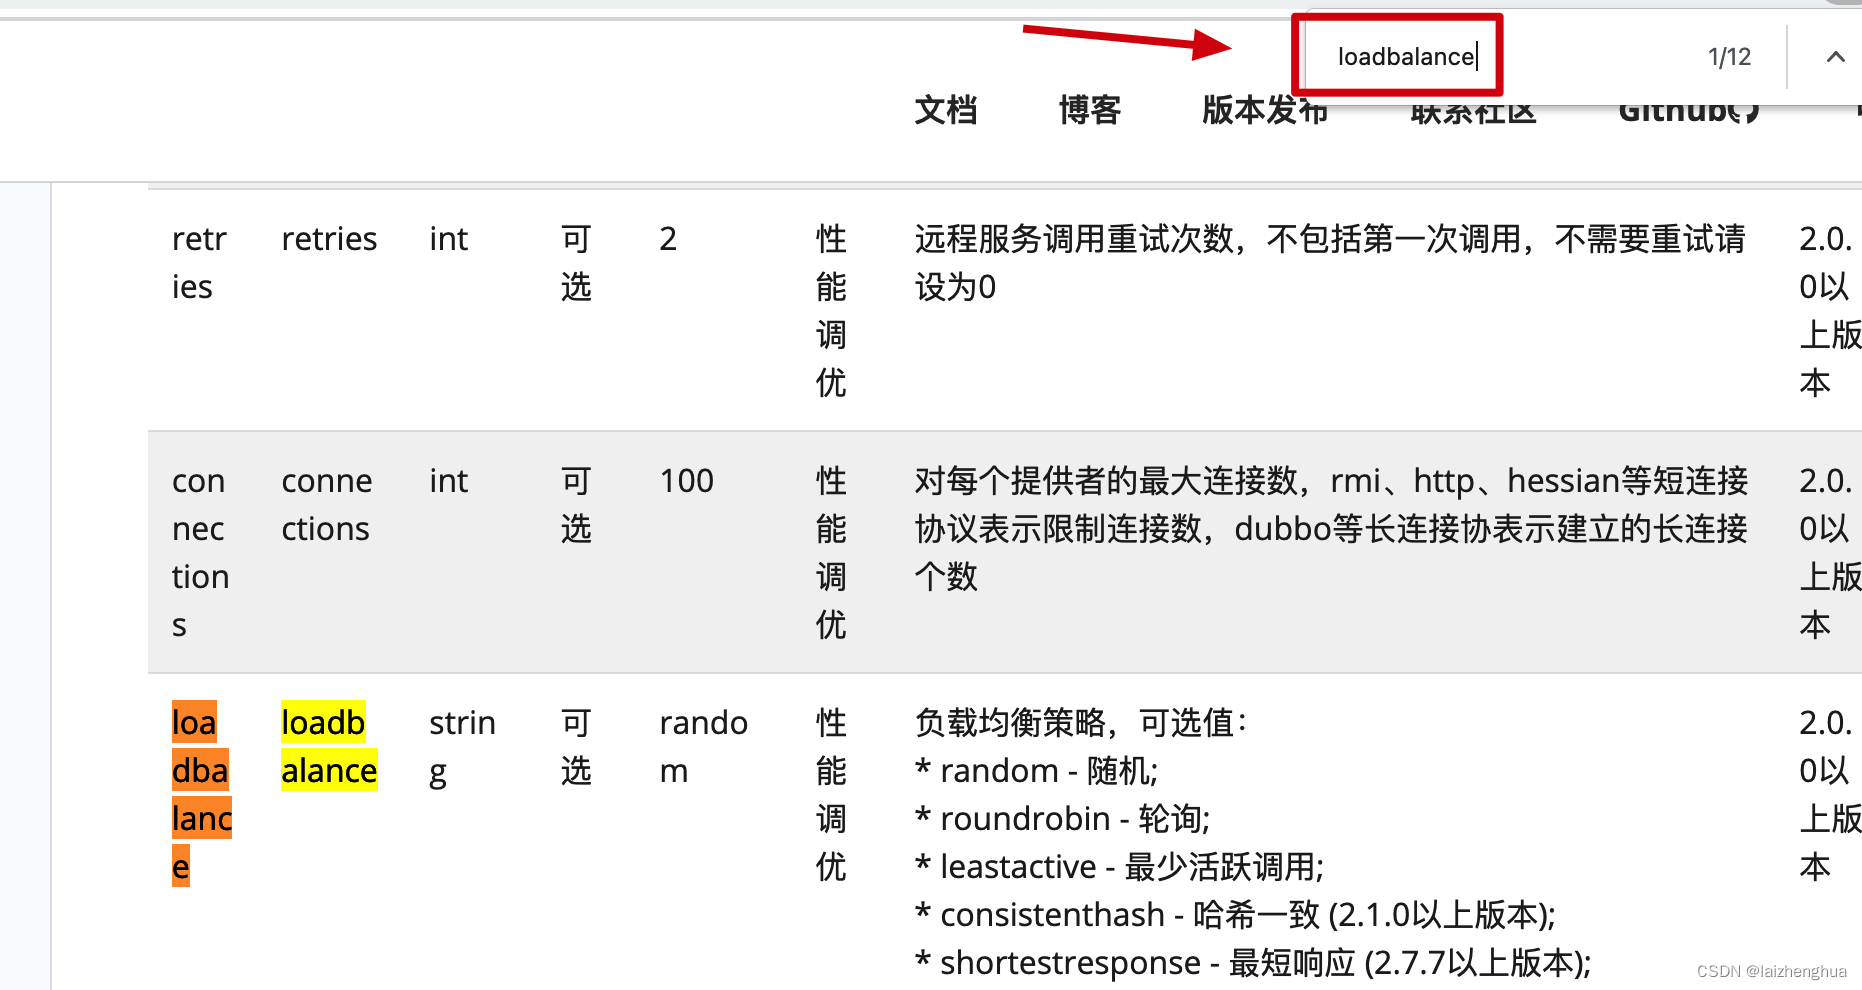Click the 'con nec tion s' tag cell

point(200,553)
